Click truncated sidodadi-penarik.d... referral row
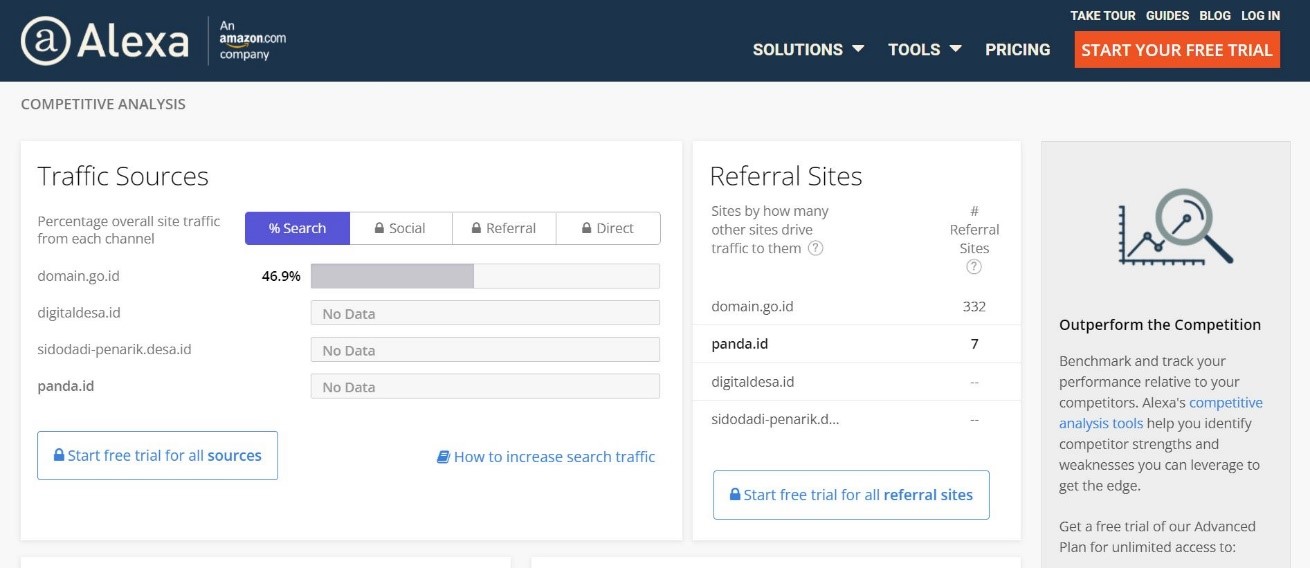 [775, 418]
